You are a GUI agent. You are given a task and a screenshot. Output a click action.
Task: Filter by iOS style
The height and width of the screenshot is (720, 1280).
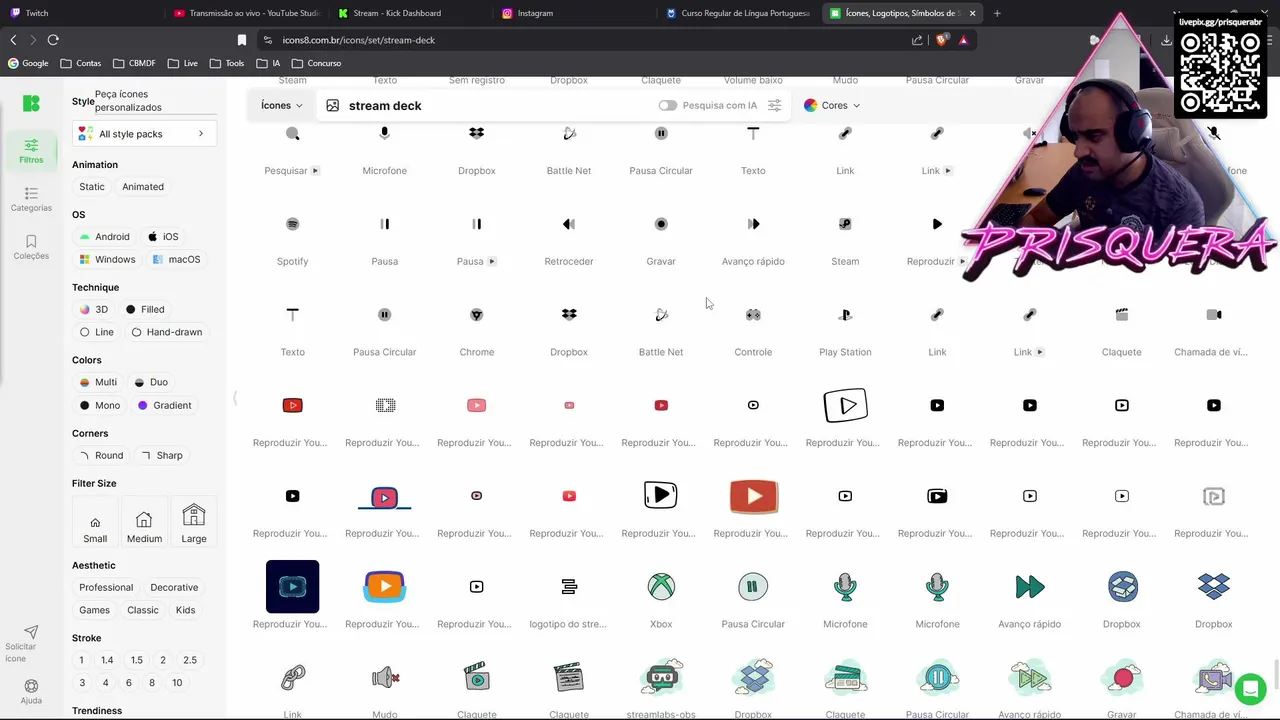coord(163,237)
